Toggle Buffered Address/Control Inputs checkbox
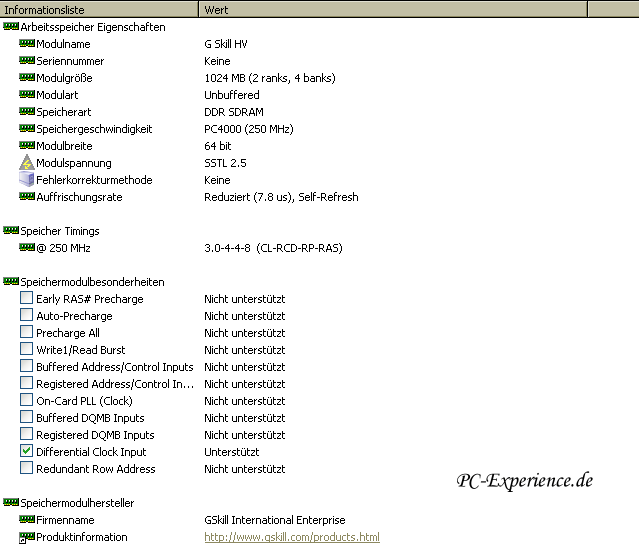The height and width of the screenshot is (555, 639). (26, 366)
